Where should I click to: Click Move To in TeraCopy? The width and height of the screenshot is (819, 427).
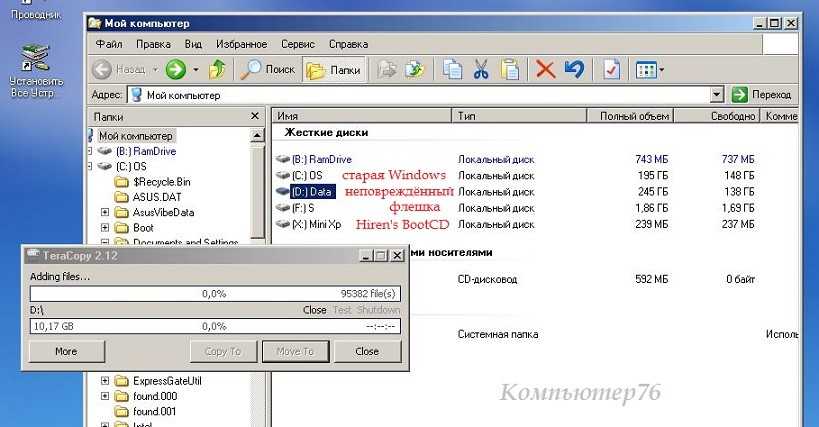coord(295,351)
